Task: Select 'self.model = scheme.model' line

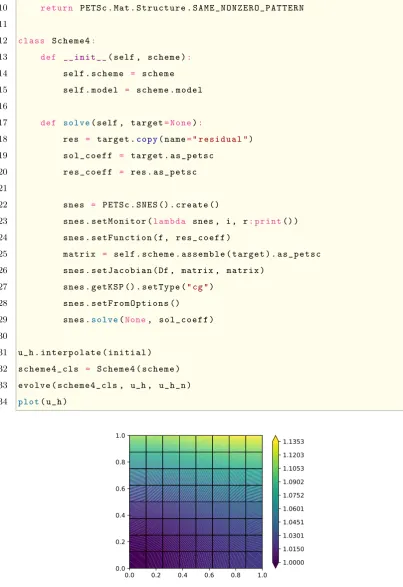Action: 133,90
